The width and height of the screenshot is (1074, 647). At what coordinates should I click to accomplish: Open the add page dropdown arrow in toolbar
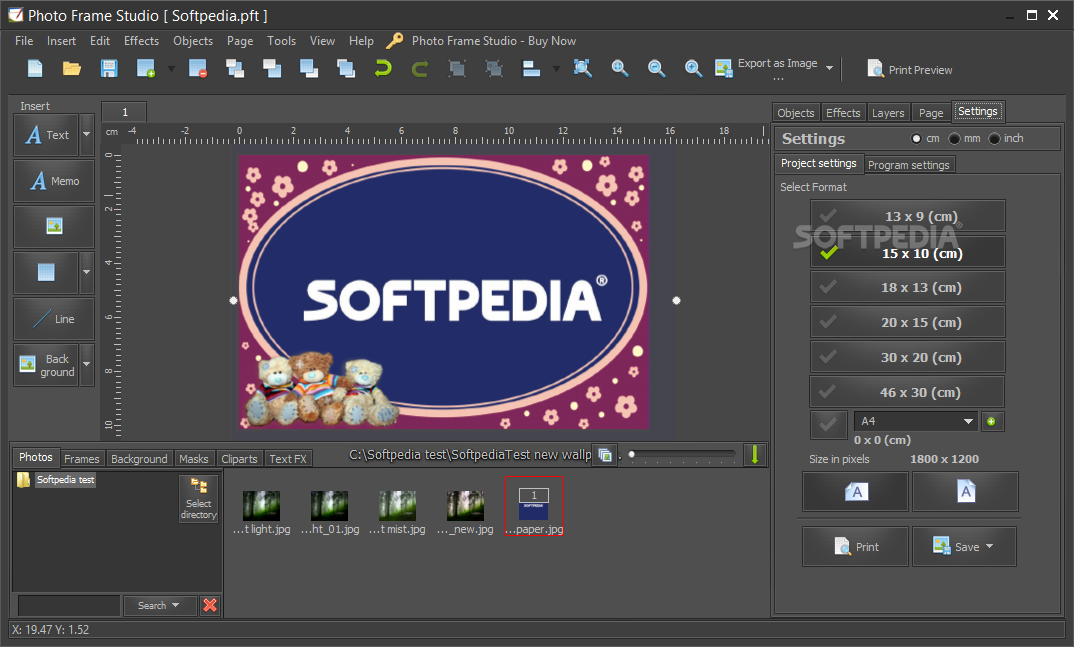[171, 68]
